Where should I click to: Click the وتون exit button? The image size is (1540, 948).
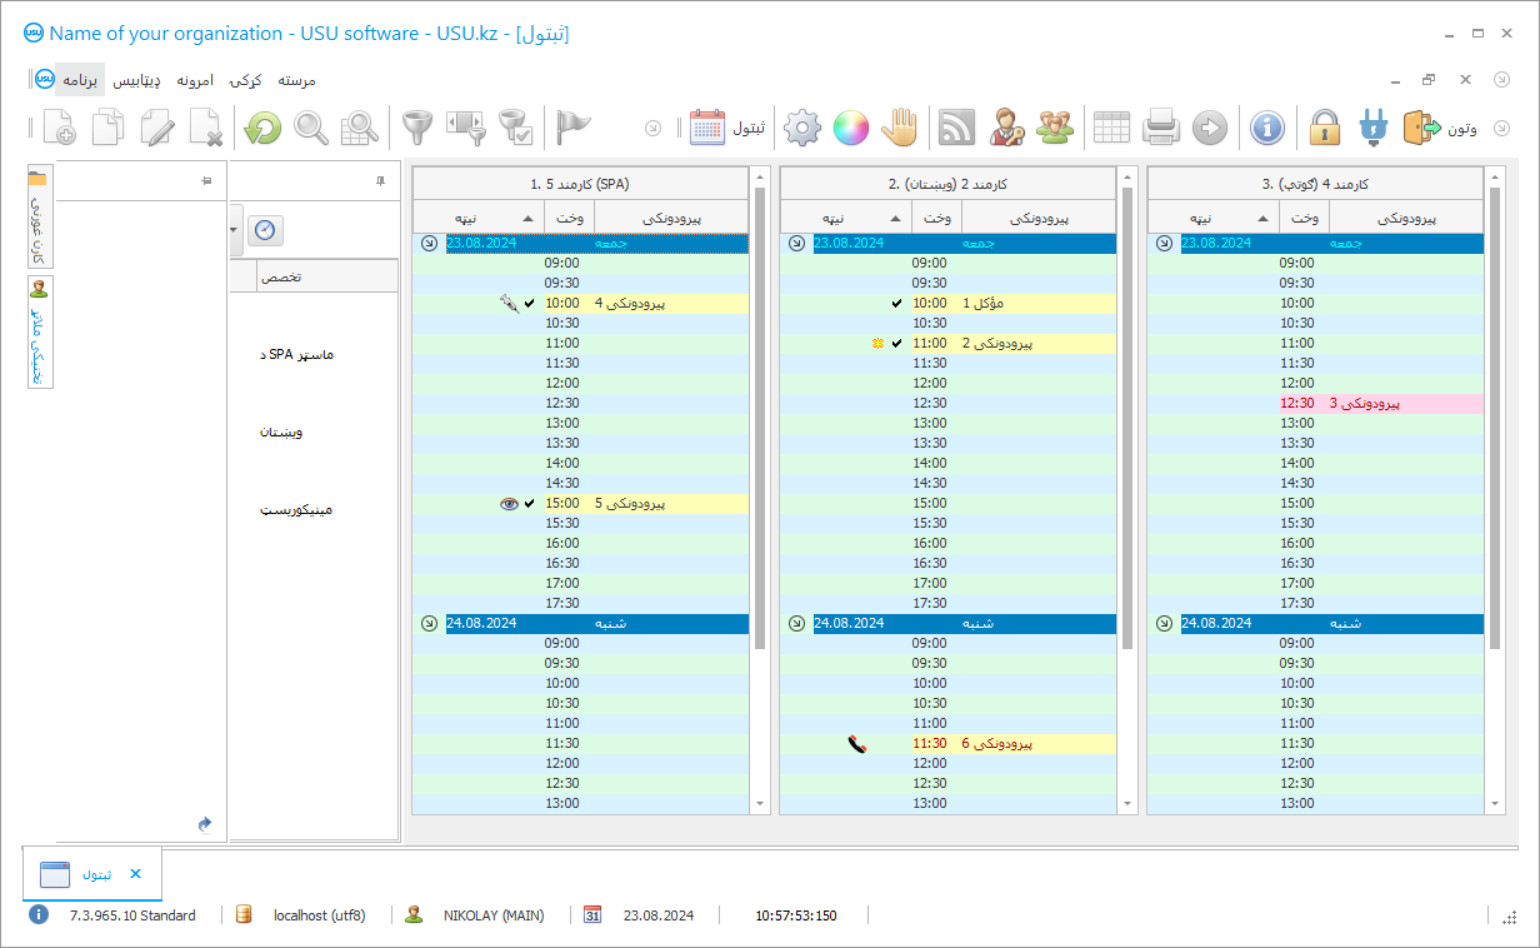coord(1440,128)
